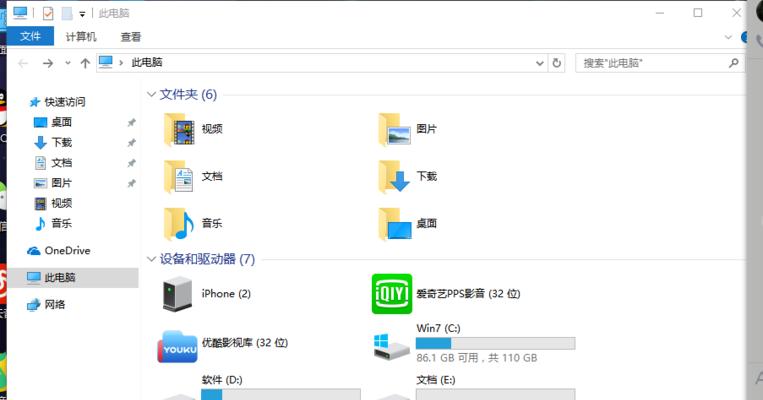Click the 软件 (D:) usage bar
The image size is (763, 400).
click(x=281, y=394)
